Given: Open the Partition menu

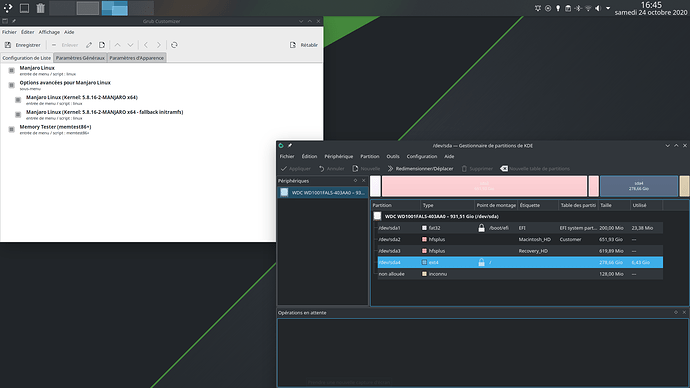Looking at the screenshot, I should [x=370, y=156].
